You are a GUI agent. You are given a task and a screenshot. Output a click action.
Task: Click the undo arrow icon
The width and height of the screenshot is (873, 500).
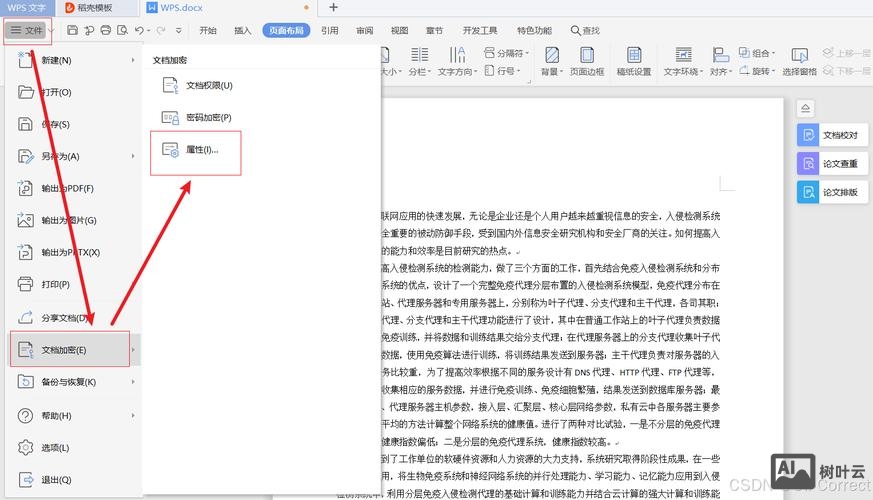pyautogui.click(x=141, y=30)
